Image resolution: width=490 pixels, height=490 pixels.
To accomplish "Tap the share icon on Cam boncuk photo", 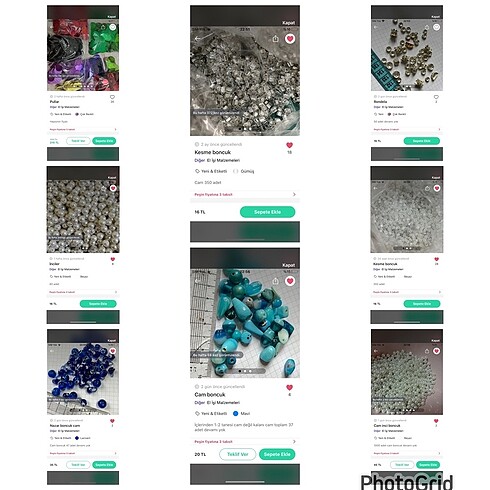I will 275,281.
